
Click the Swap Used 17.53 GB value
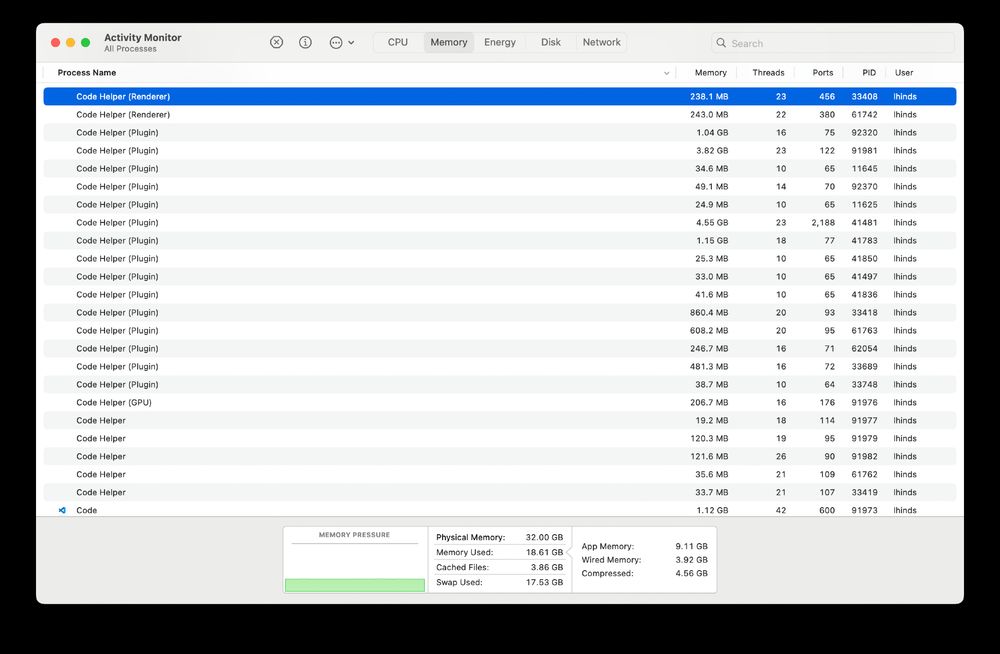click(544, 583)
